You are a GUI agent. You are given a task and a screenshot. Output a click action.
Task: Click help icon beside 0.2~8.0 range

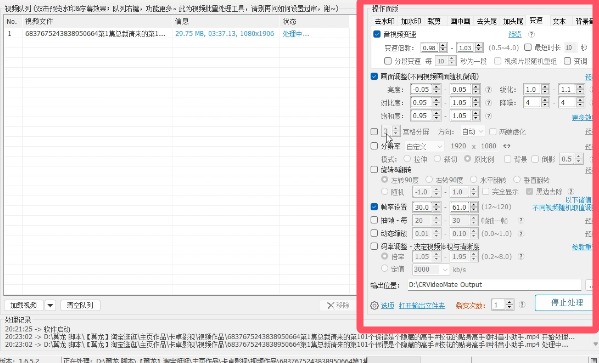click(520, 256)
